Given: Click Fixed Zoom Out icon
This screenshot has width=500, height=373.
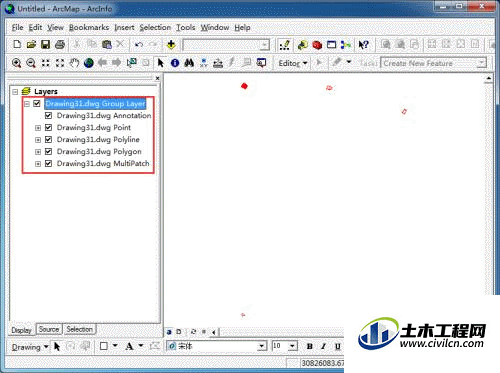Looking at the screenshot, I should (x=60, y=63).
